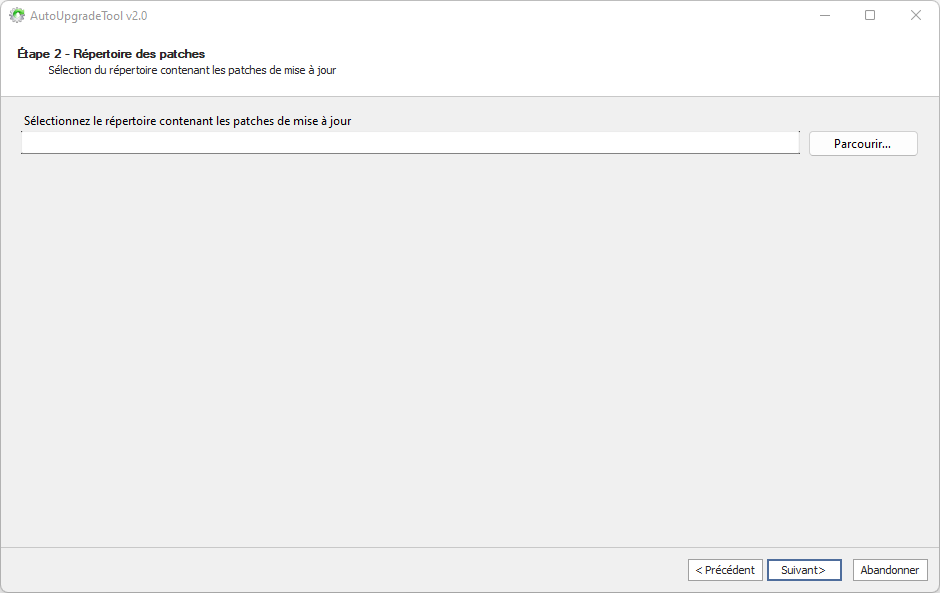Click the Sélectionnez le répertoire field label
Viewport: 940px width, 593px height.
[187, 121]
